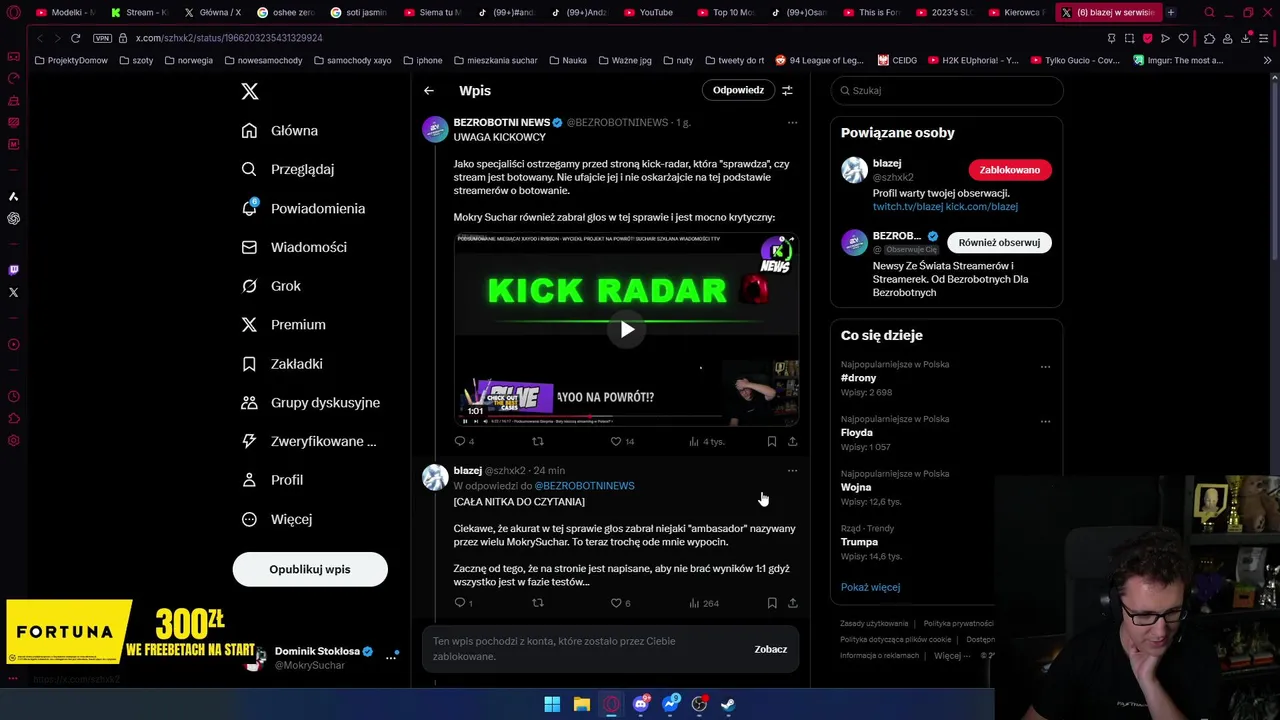Open Profil page
Viewport: 1280px width, 720px height.
[273, 480]
